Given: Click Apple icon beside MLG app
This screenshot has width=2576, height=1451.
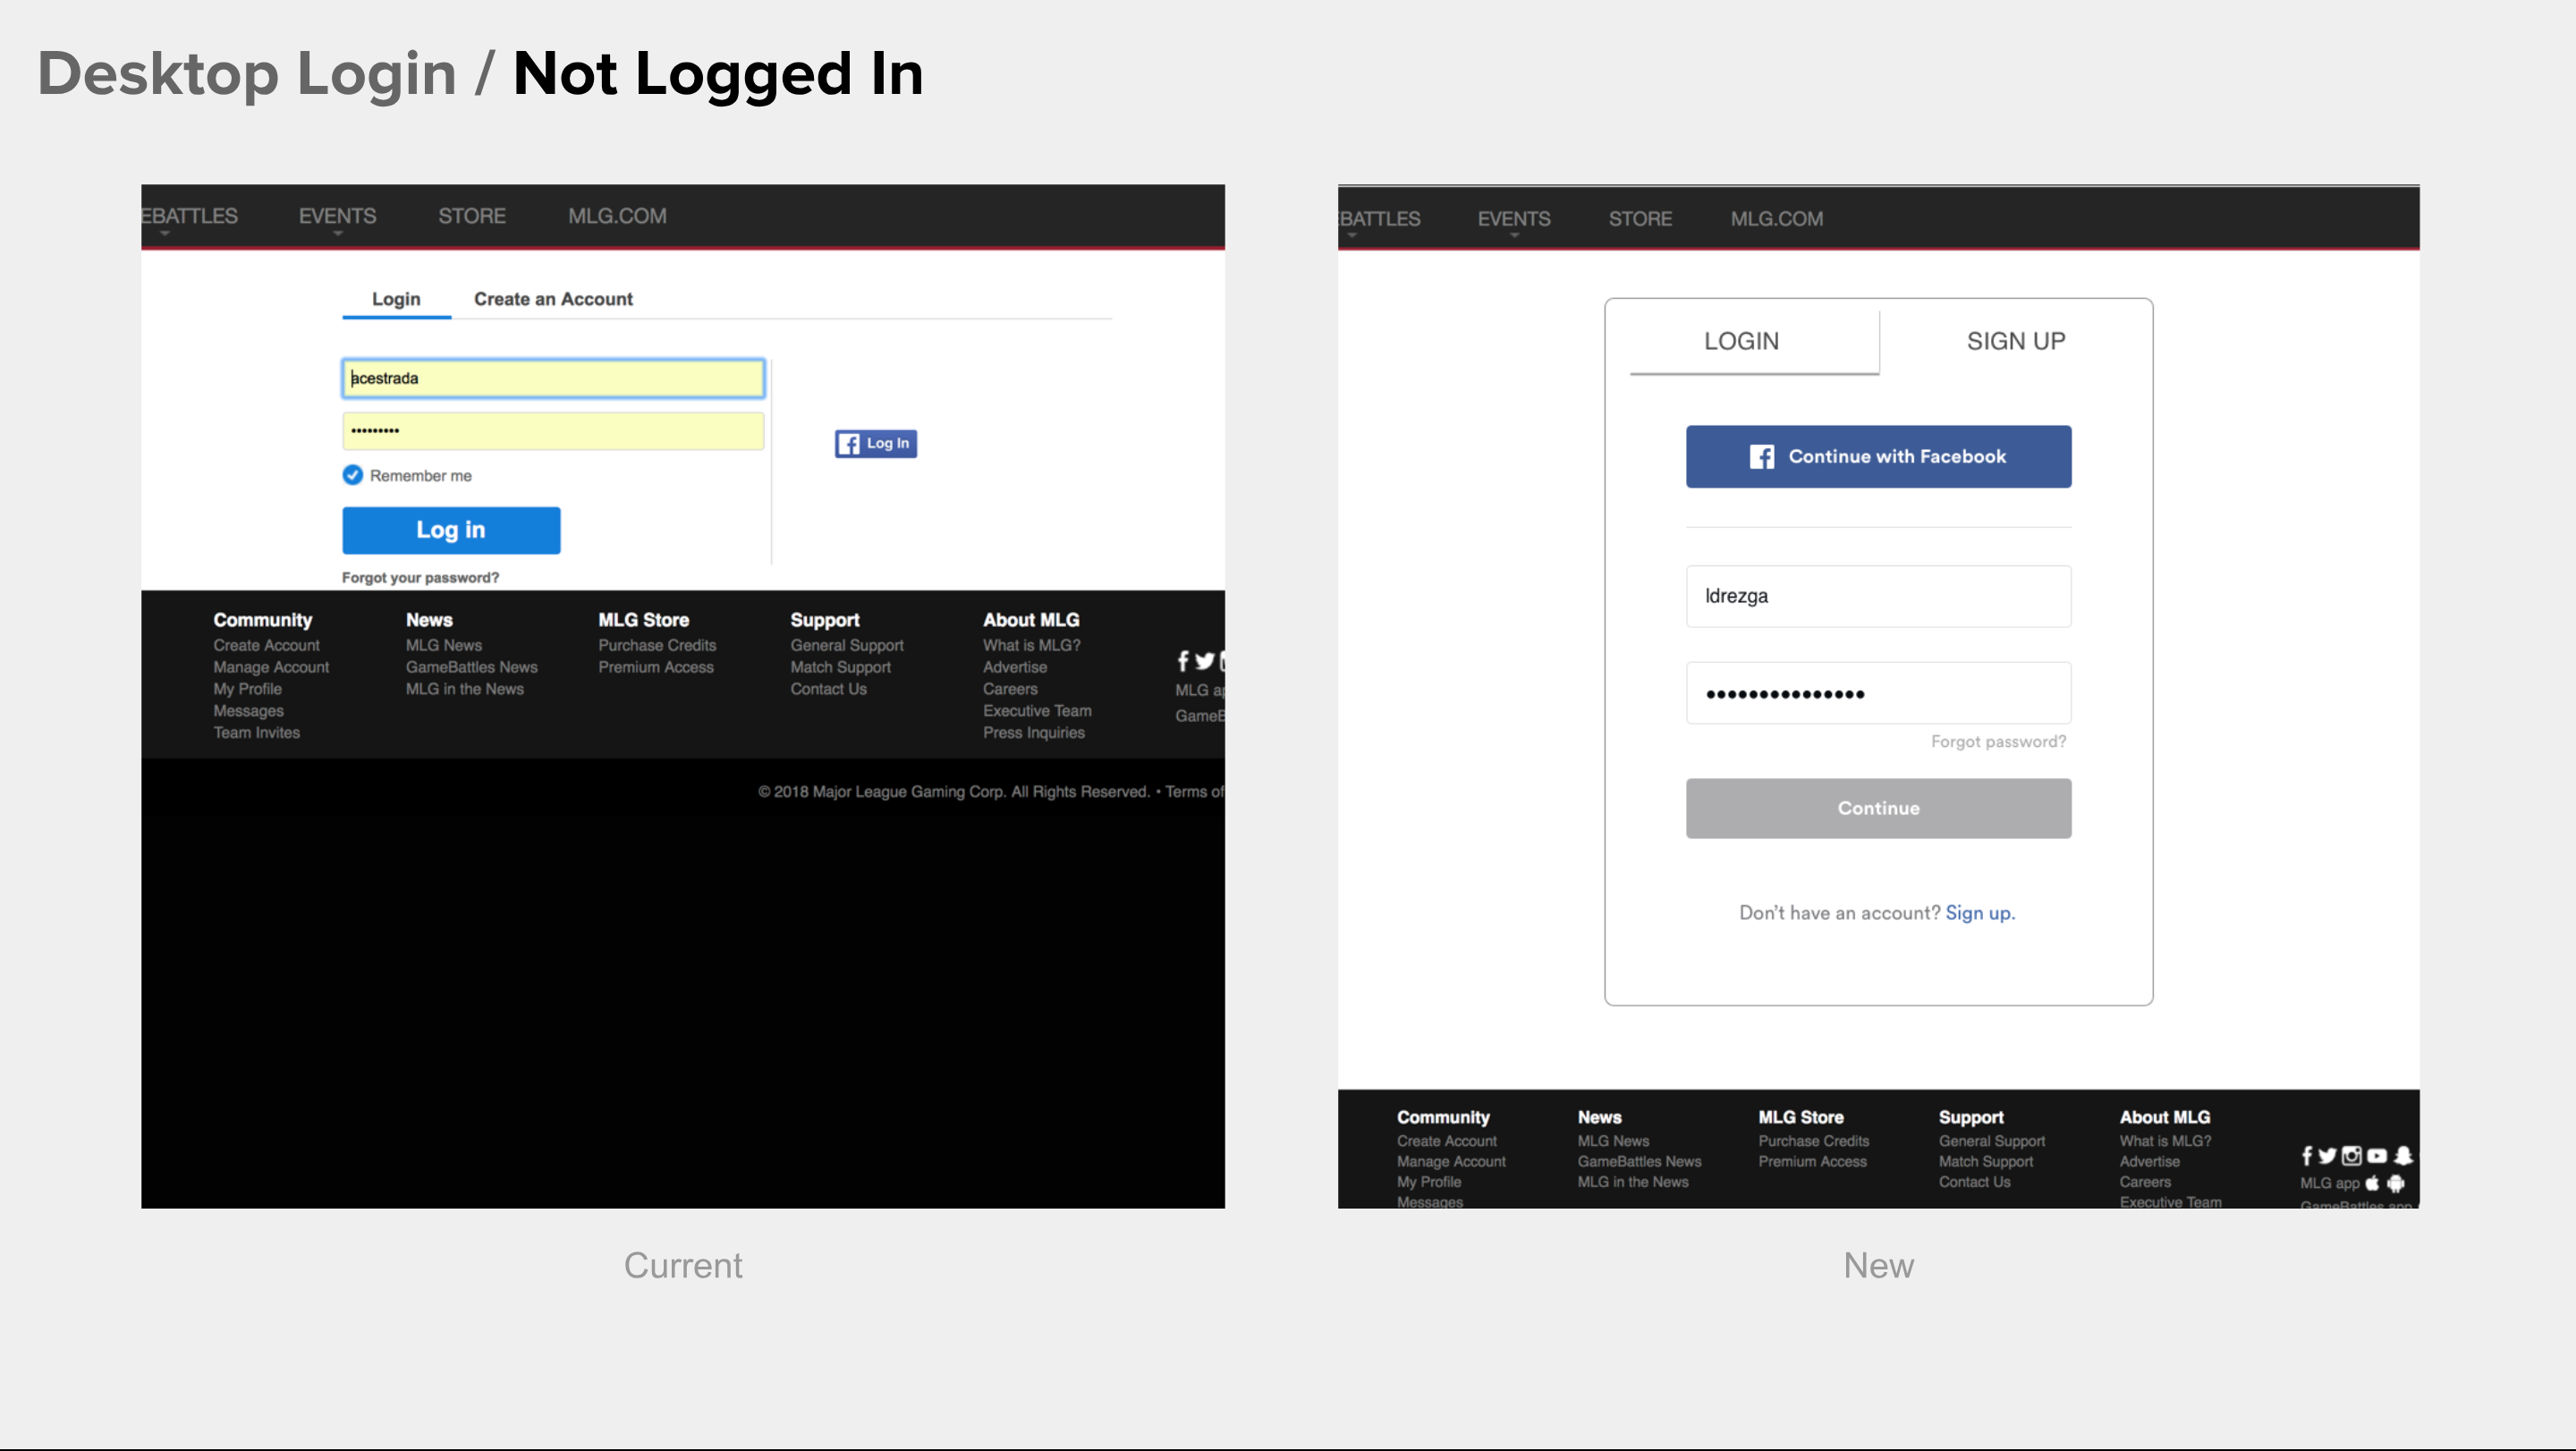Looking at the screenshot, I should [2372, 1183].
